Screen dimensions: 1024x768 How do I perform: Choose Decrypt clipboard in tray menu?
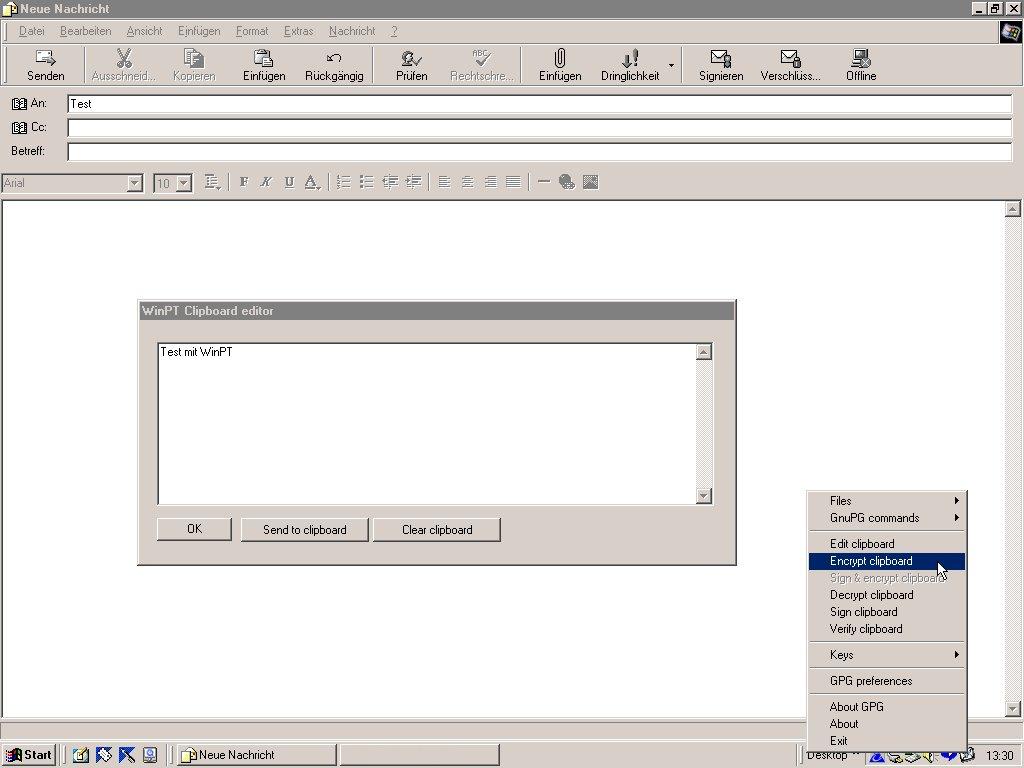coord(887,595)
